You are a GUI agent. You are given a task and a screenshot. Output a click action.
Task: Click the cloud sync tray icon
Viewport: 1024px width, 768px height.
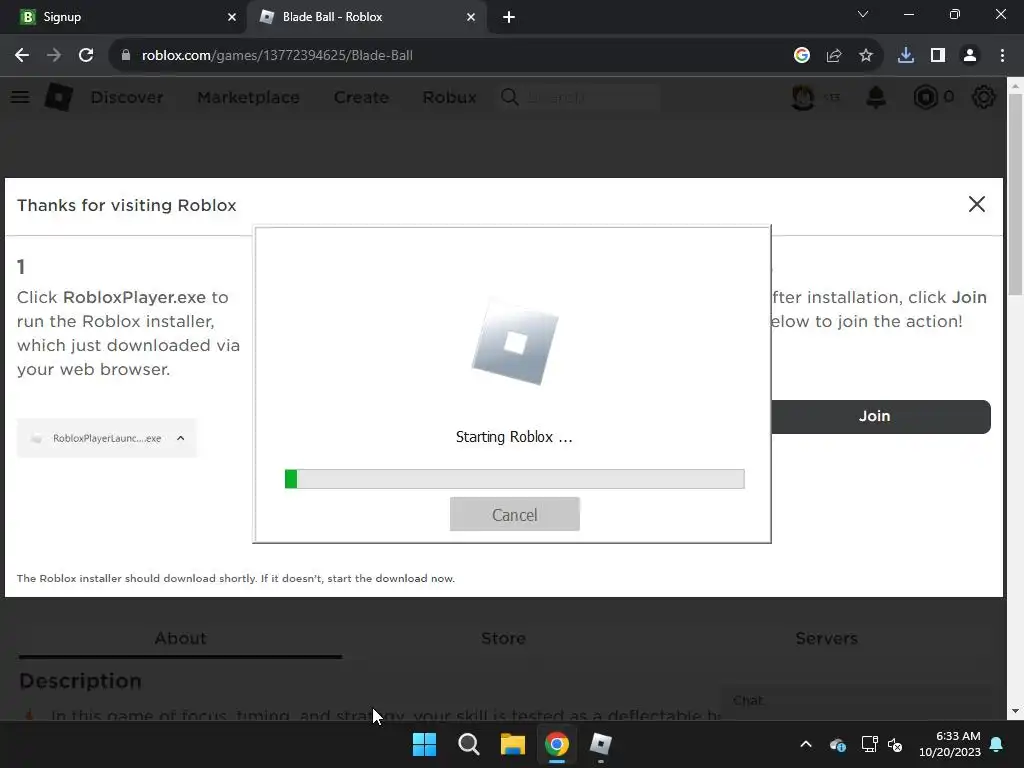[838, 744]
